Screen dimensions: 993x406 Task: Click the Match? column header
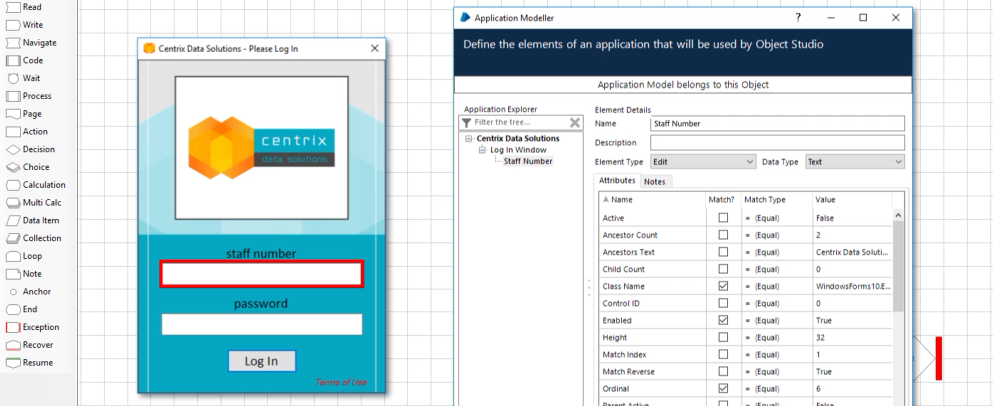(723, 200)
